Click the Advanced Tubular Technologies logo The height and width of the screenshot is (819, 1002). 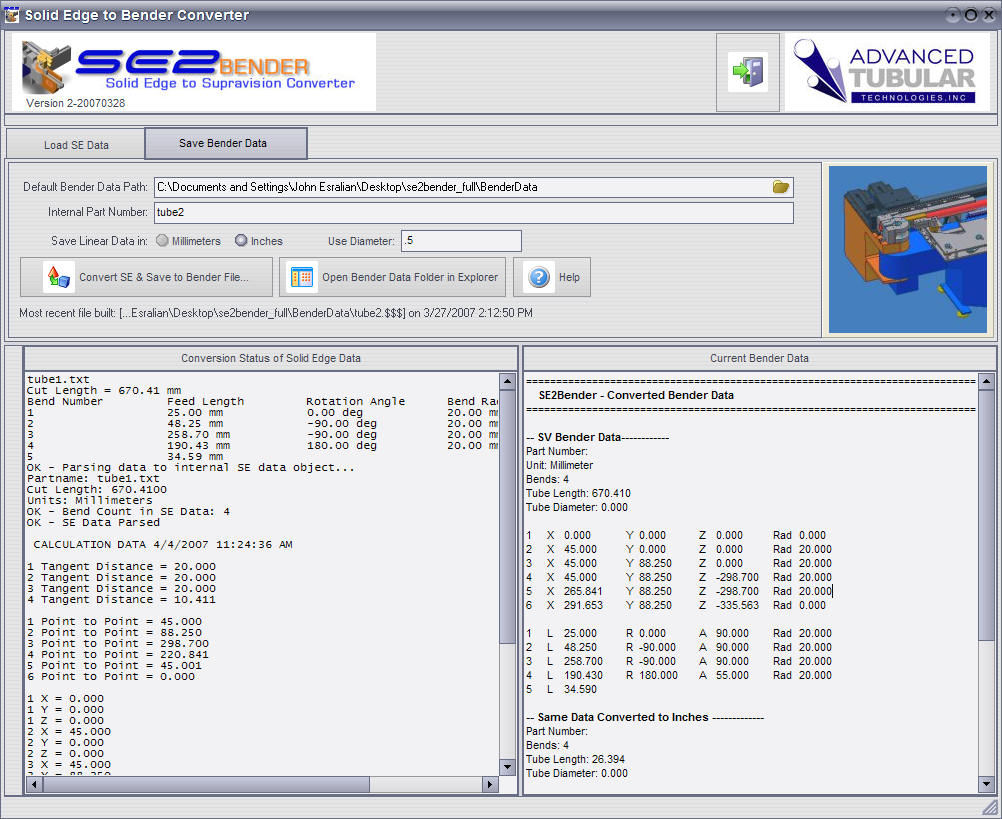(887, 72)
